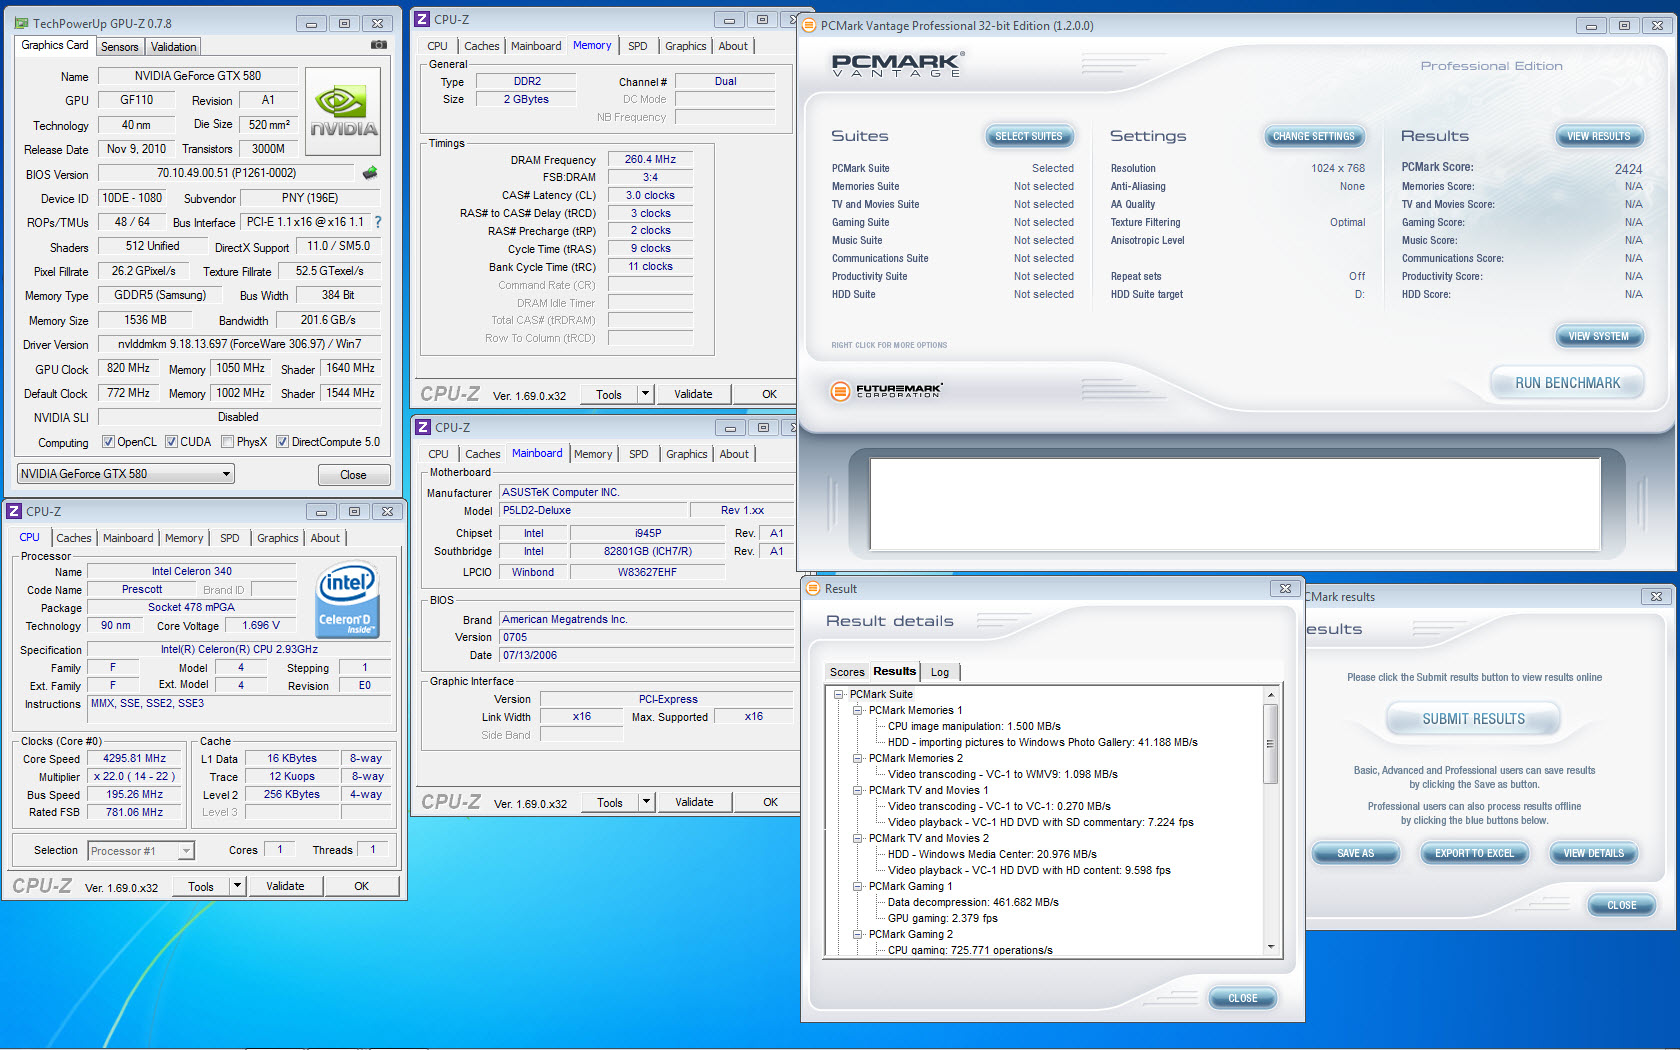The height and width of the screenshot is (1050, 1680).
Task: Click Validate in CPU-Z CPU window
Action: (x=285, y=886)
